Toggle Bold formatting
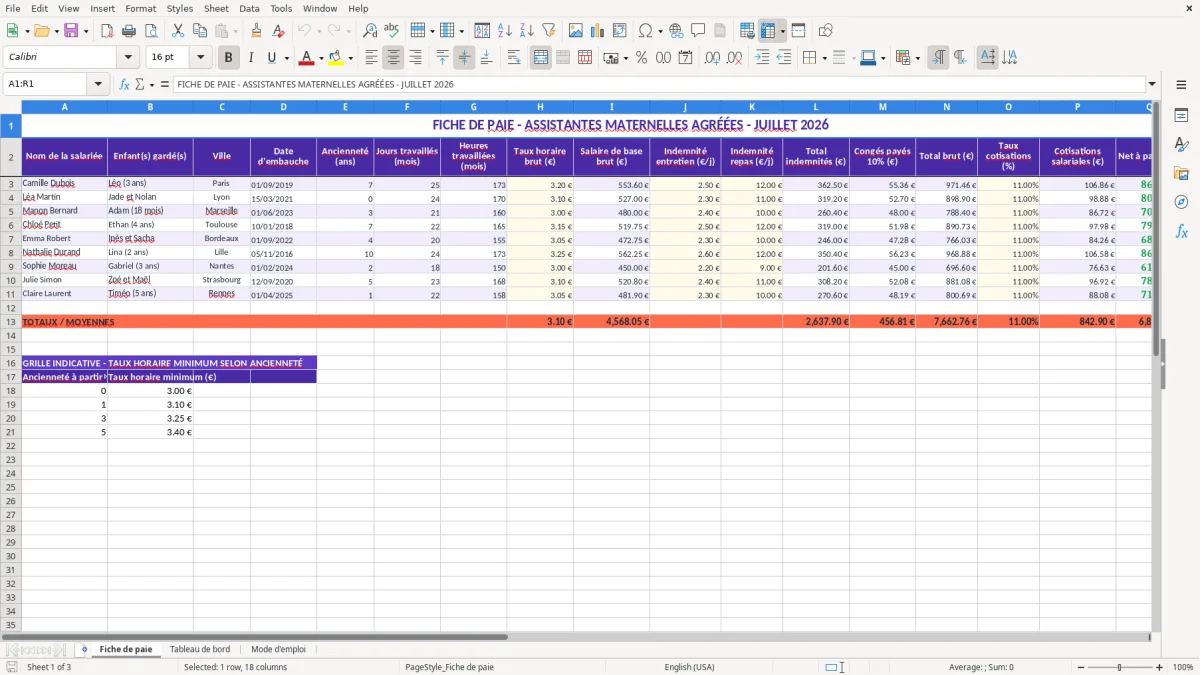Image resolution: width=1200 pixels, height=675 pixels. click(229, 58)
